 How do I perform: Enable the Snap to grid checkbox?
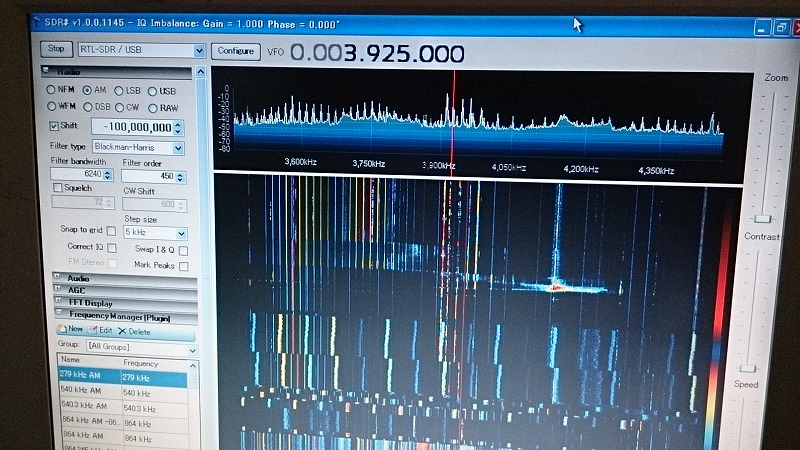[111, 231]
